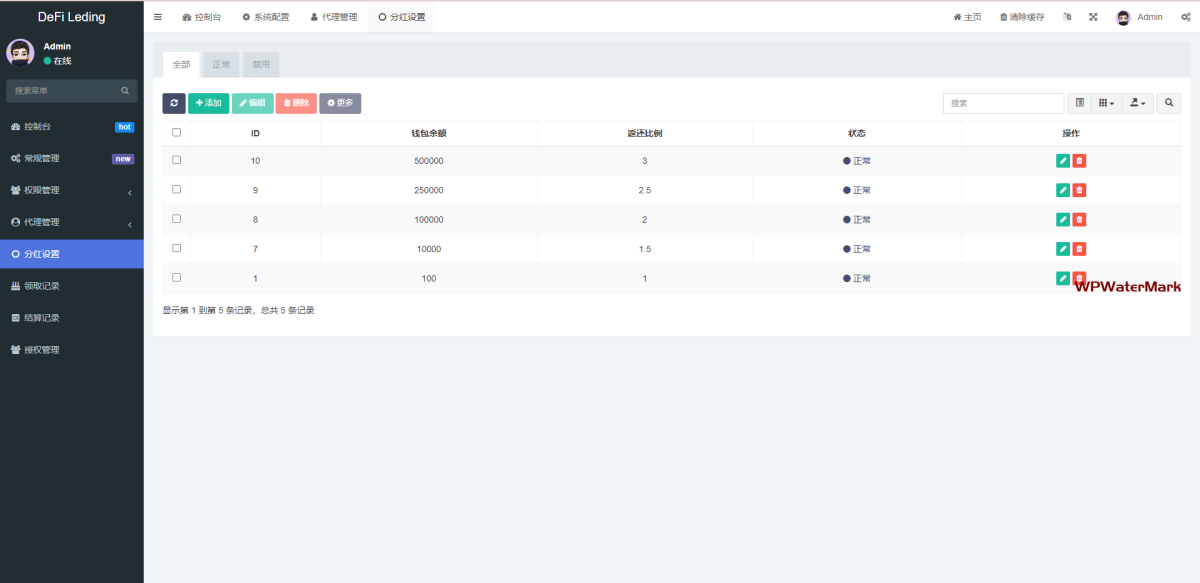
Task: Toggle the card view icon button
Action: tap(1080, 103)
